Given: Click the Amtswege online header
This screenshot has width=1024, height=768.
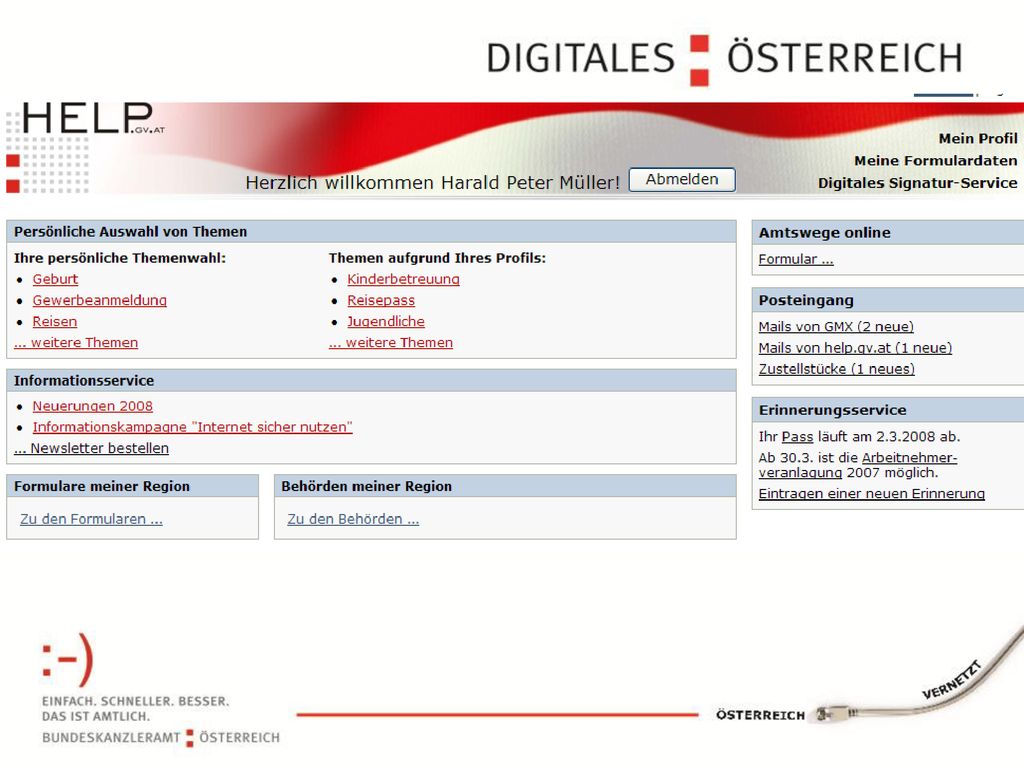Looking at the screenshot, I should pyautogui.click(x=888, y=232).
